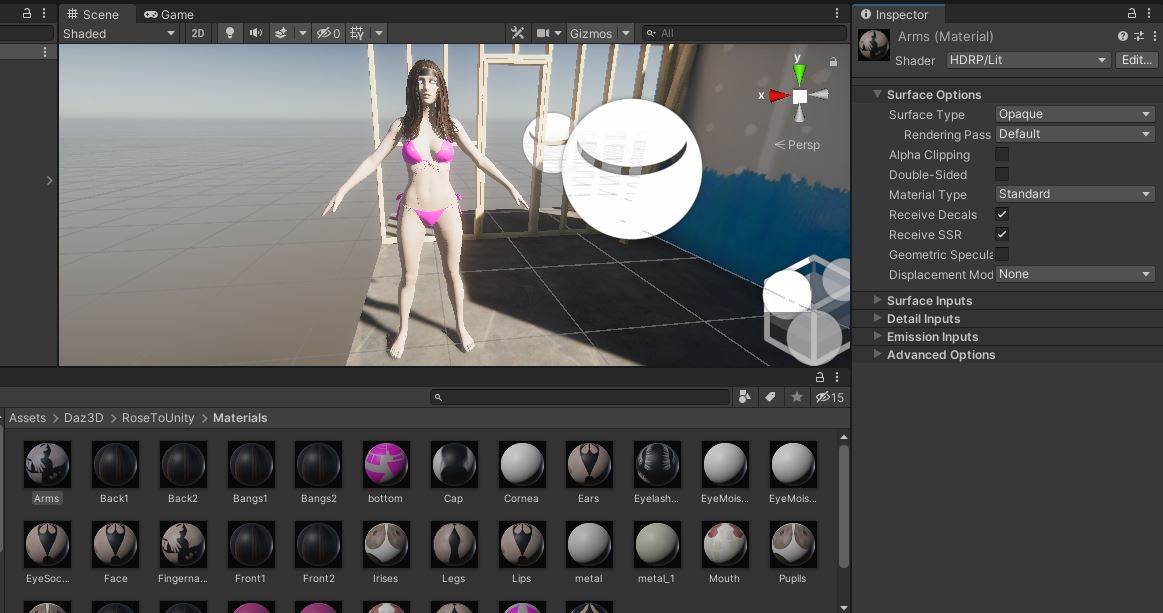
Task: Select the Inspector tab
Action: [x=897, y=14]
